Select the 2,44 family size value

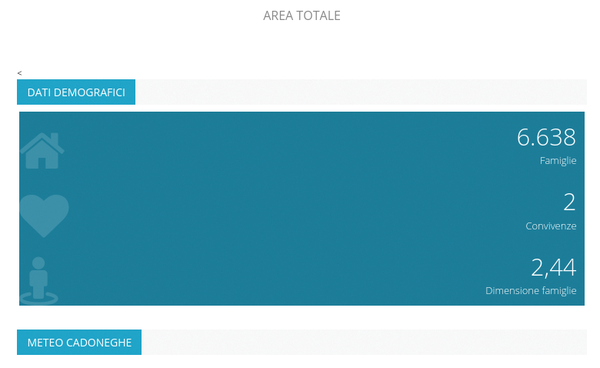point(553,267)
